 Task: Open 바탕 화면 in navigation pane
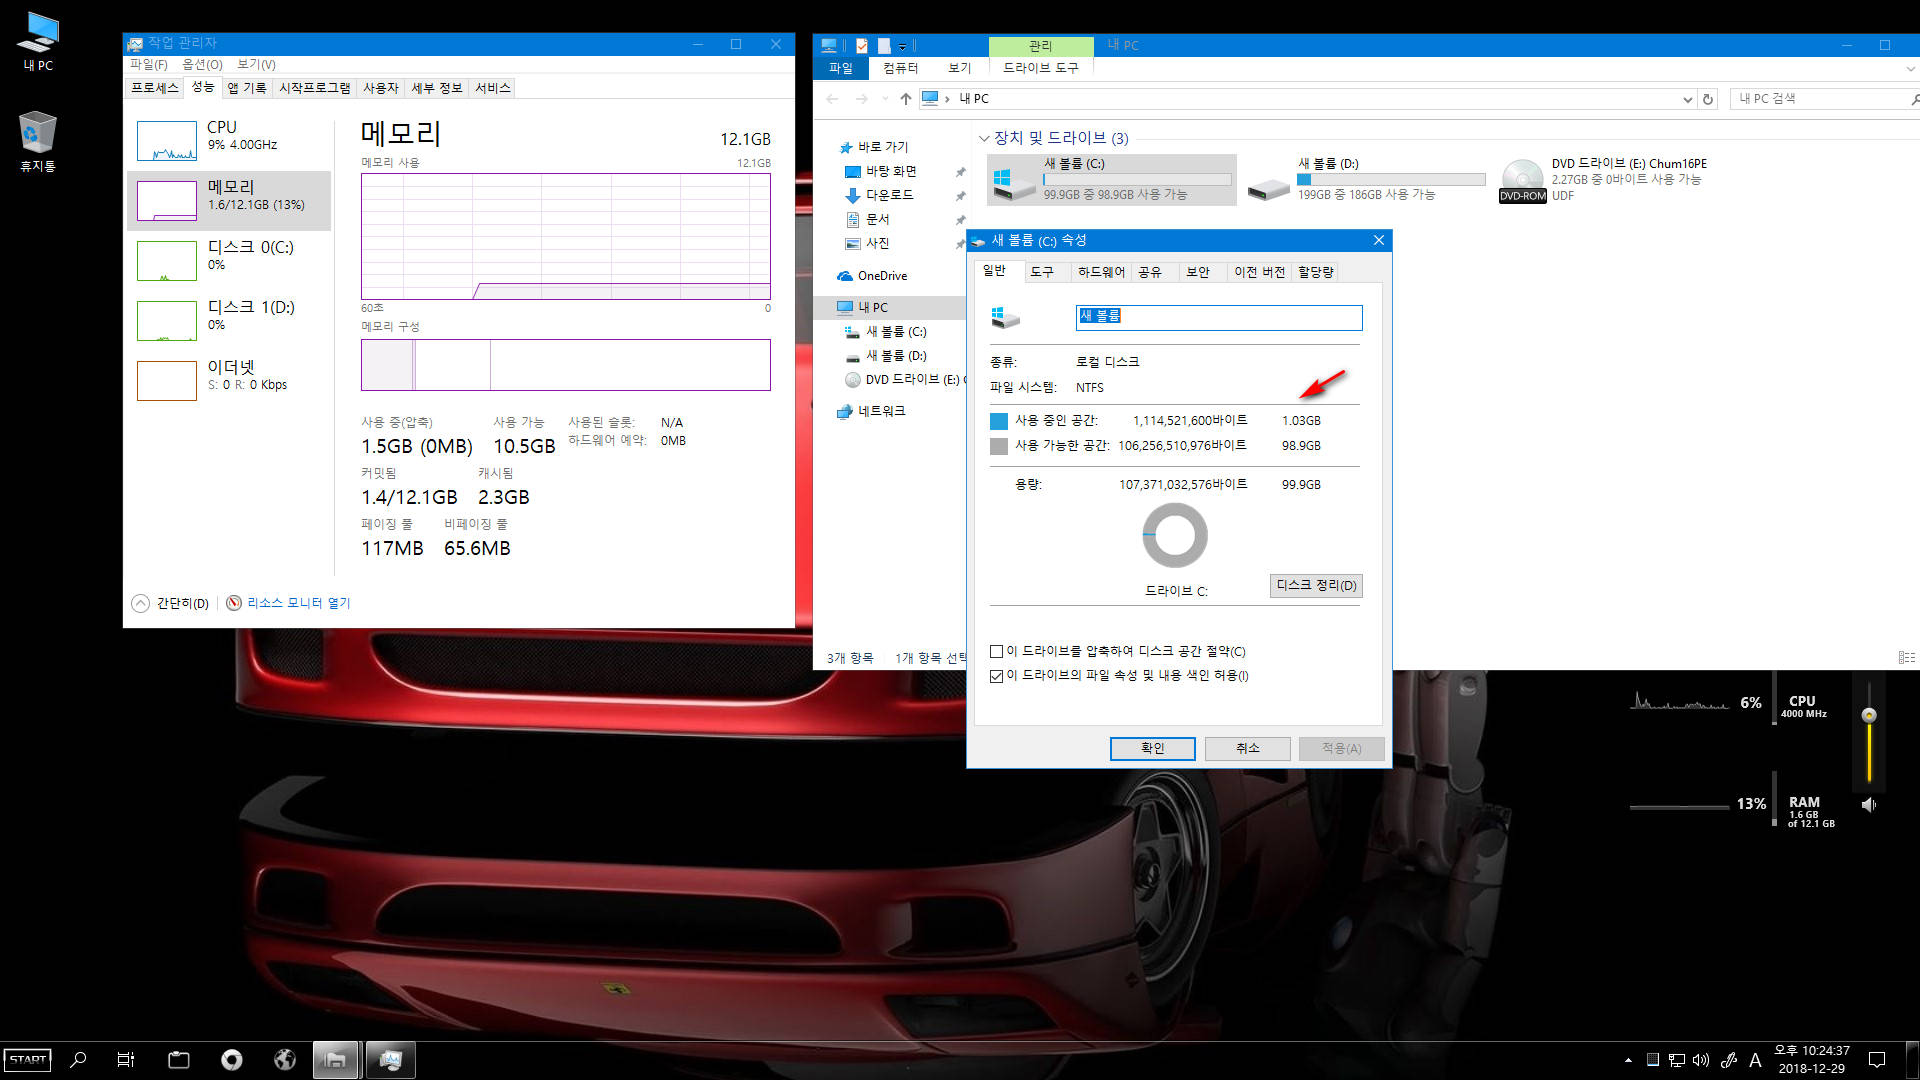pos(881,171)
